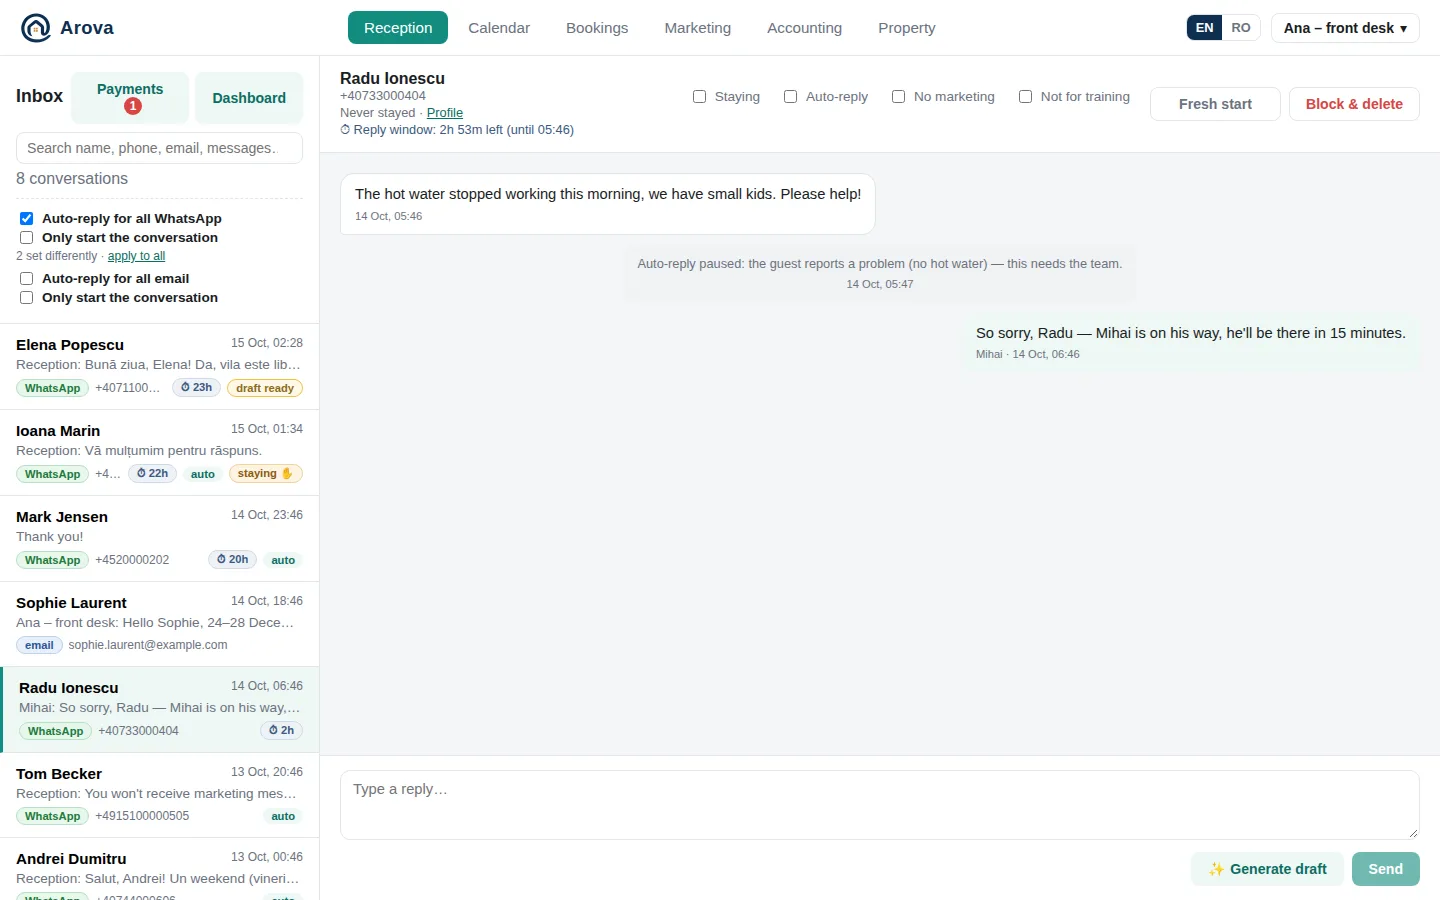Image resolution: width=1440 pixels, height=900 pixels.
Task: Click the draft ready badge on Elena Popescu
Action: click(265, 388)
